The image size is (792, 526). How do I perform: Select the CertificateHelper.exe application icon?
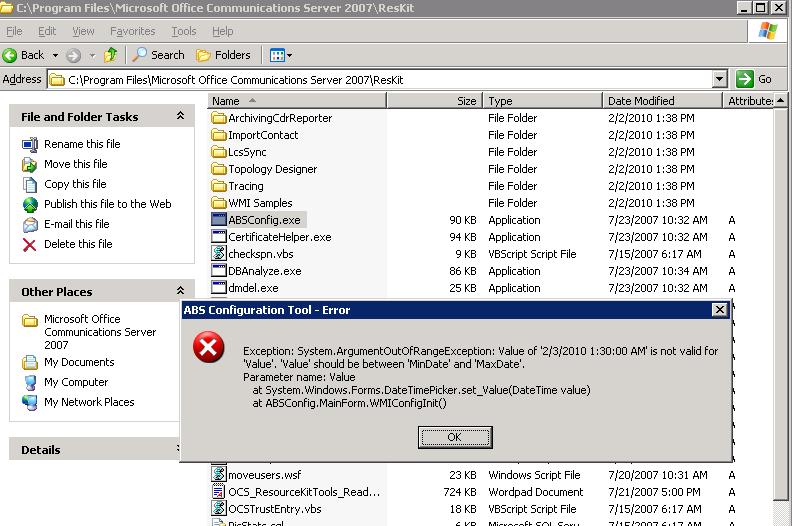pyautogui.click(x=219, y=237)
